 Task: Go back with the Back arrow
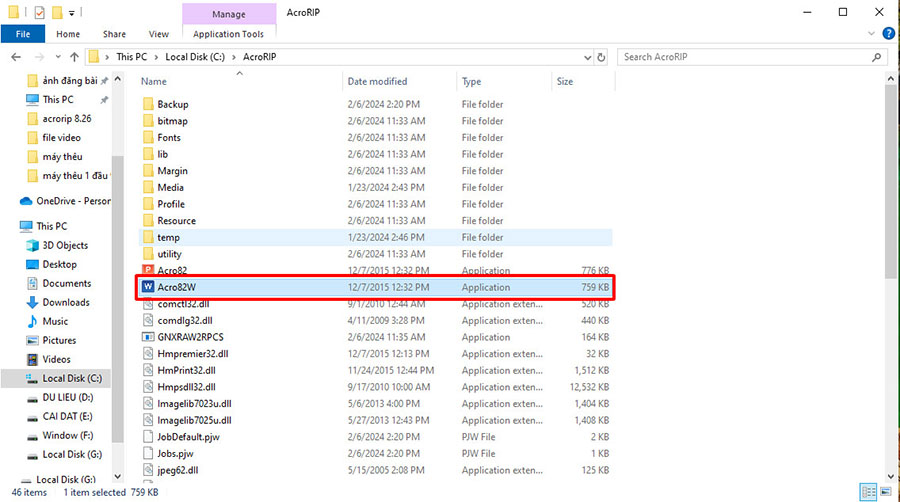[x=16, y=57]
